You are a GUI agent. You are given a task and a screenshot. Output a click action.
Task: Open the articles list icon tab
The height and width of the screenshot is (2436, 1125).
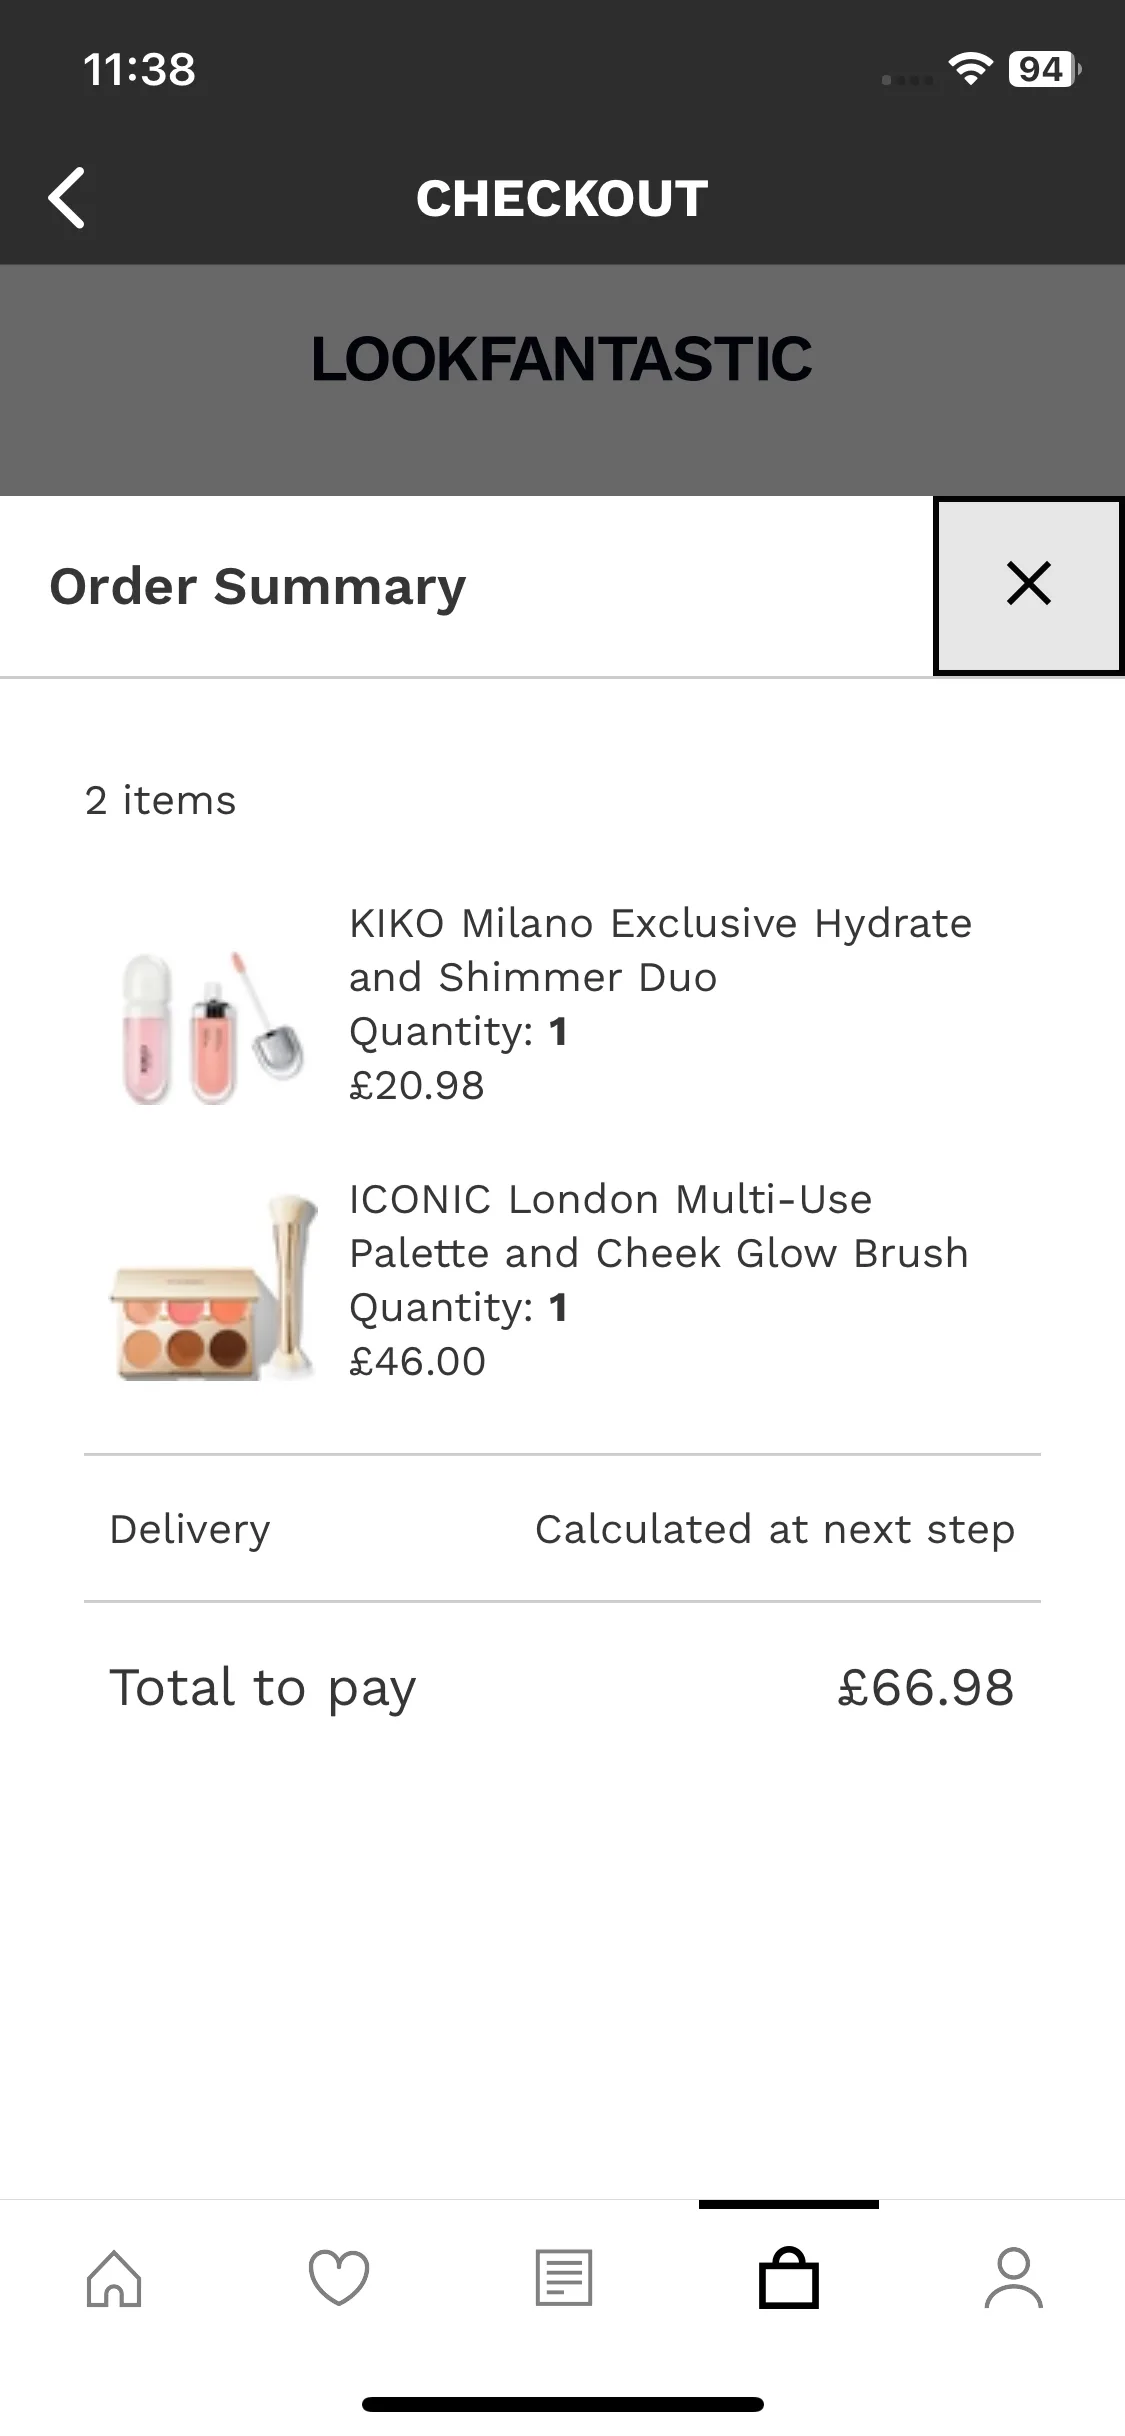(564, 2278)
